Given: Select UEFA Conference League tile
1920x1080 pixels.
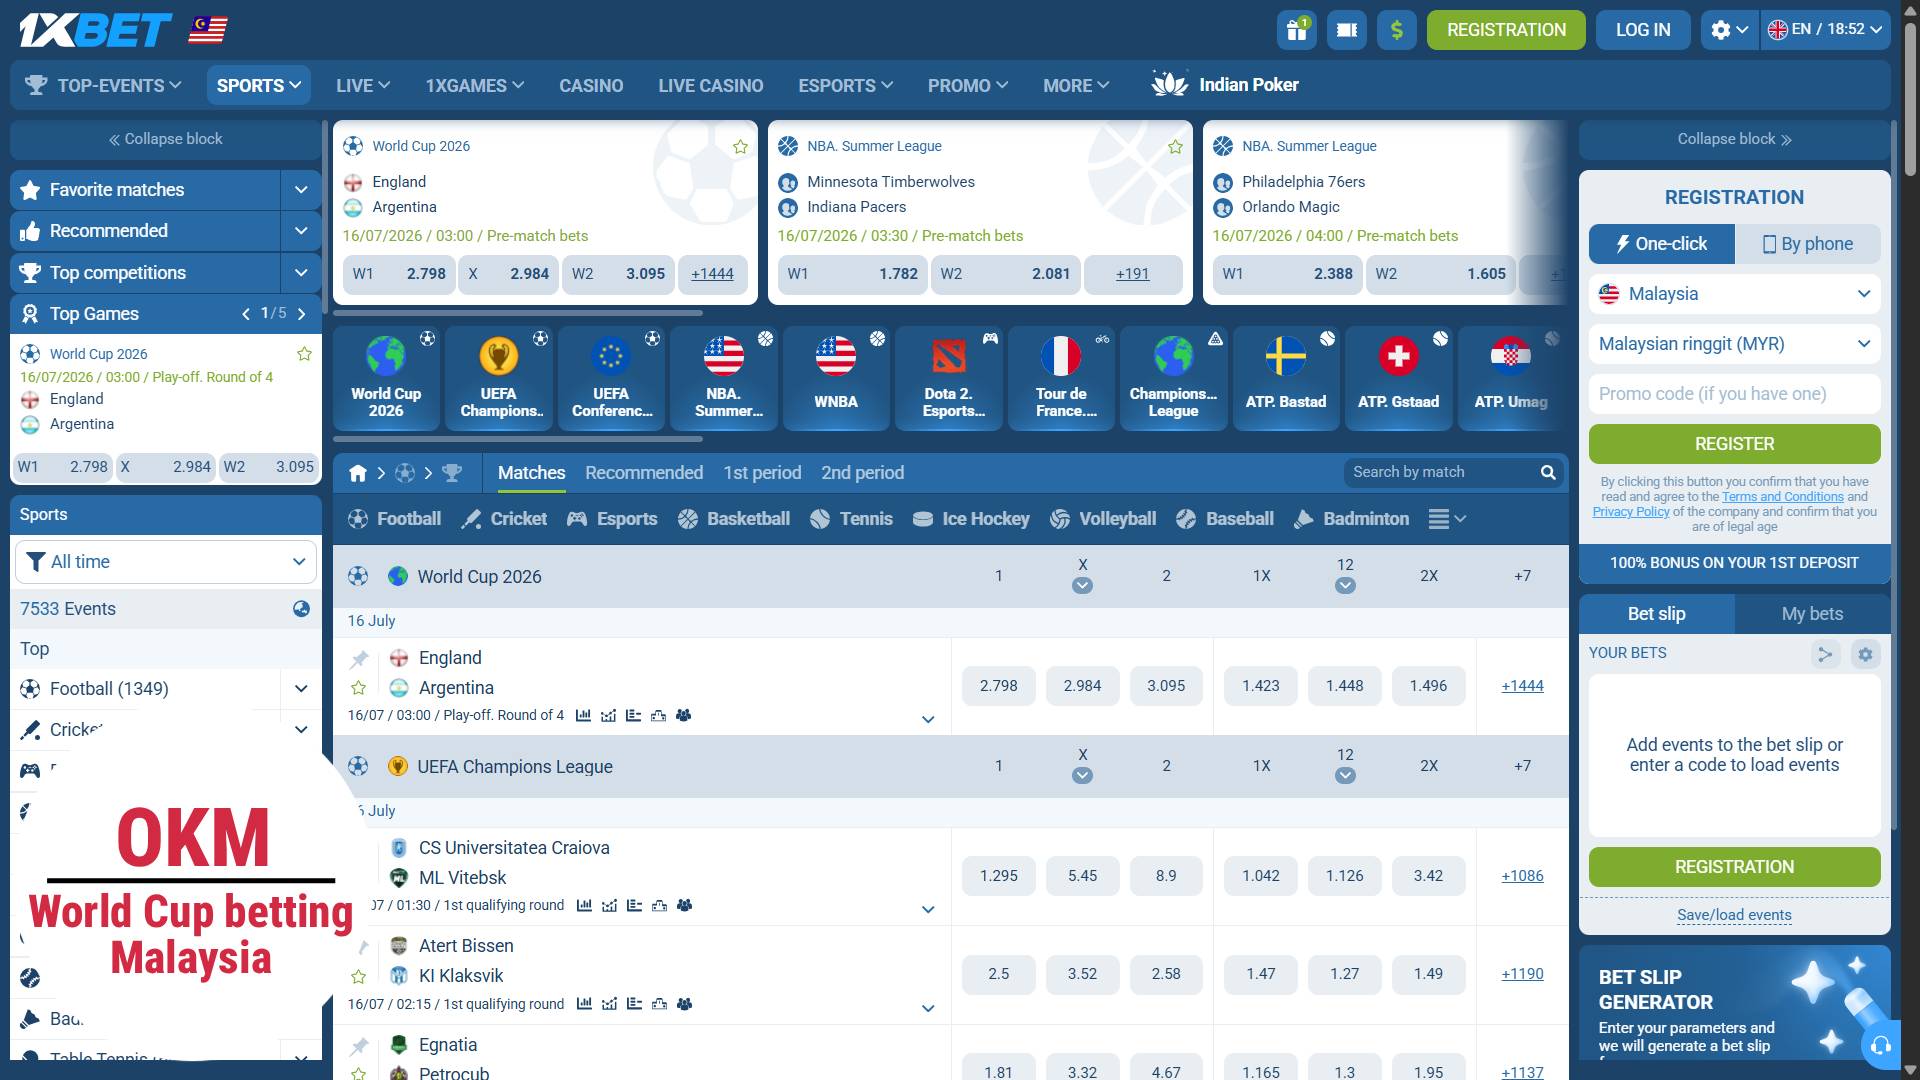Looking at the screenshot, I should [611, 378].
